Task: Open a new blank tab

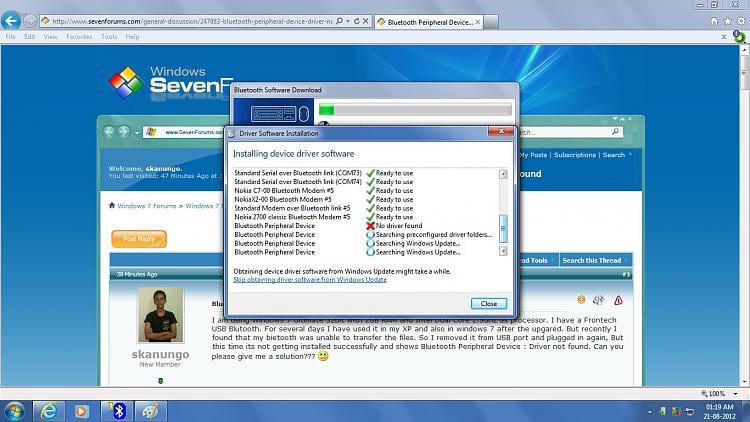Action: tap(491, 22)
